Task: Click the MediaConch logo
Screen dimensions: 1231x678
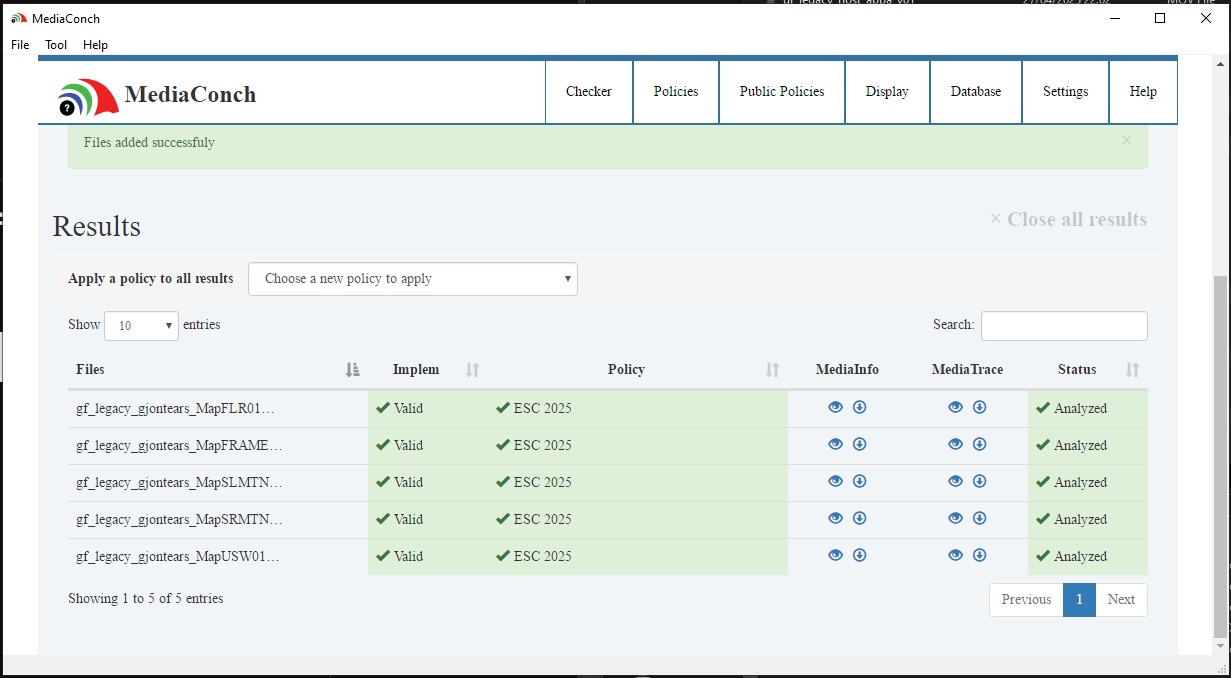Action: pyautogui.click(x=157, y=96)
